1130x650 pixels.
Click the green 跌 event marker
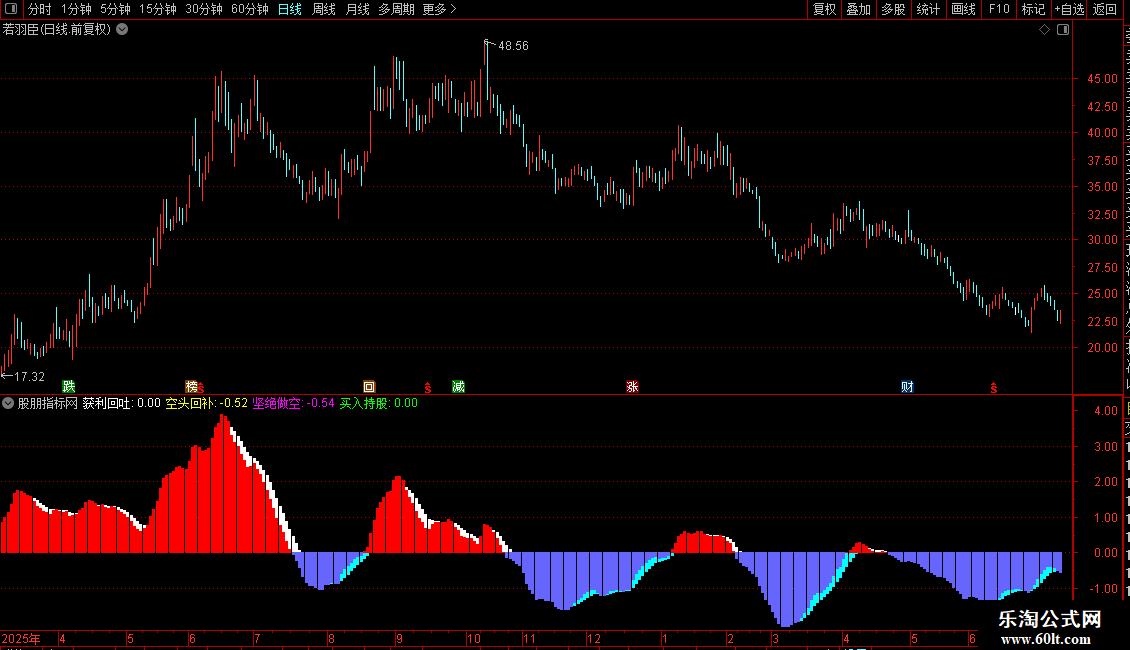coord(68,386)
